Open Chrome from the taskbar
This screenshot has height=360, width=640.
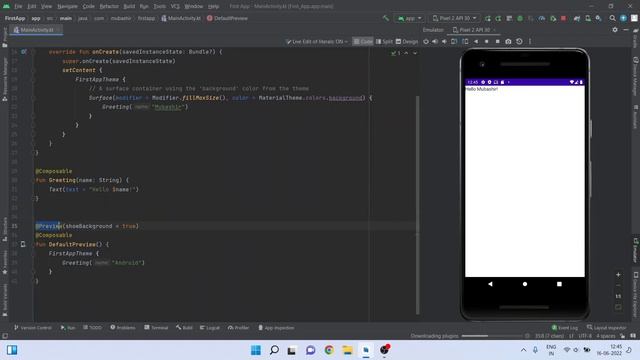tap(329, 350)
